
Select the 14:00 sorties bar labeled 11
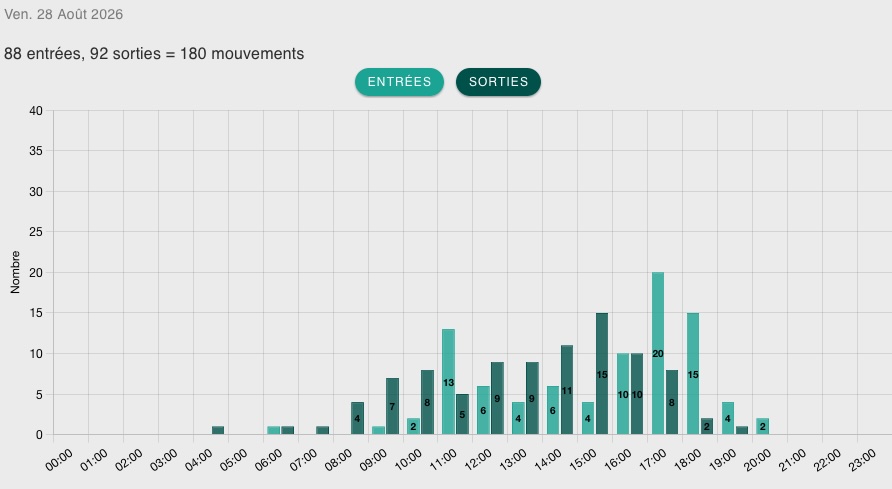coord(567,390)
